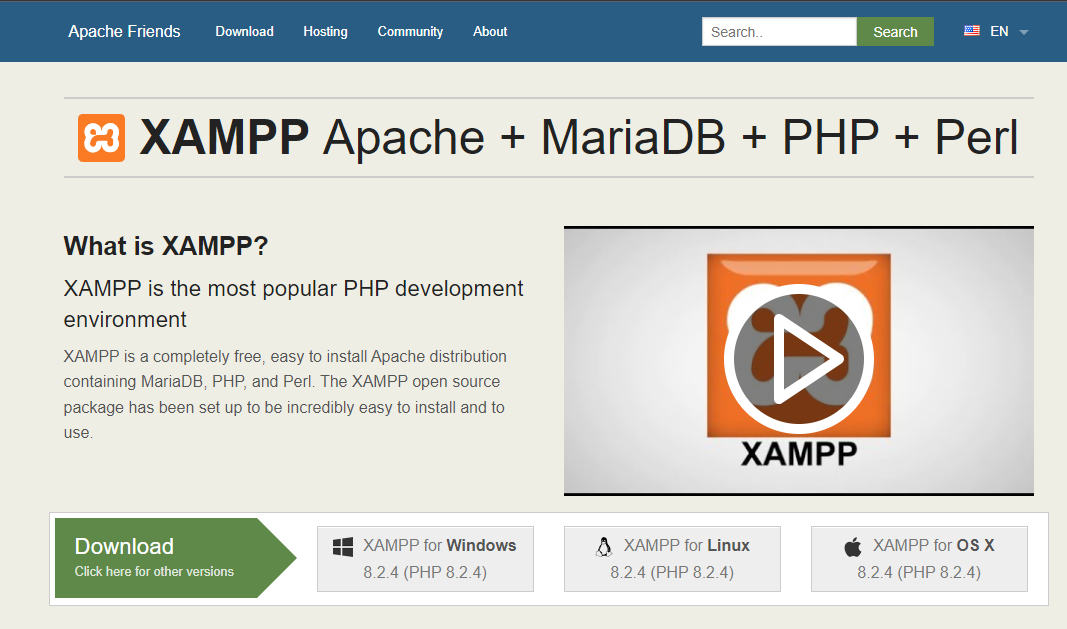Click the orange XAMPP logo icon

[x=101, y=138]
